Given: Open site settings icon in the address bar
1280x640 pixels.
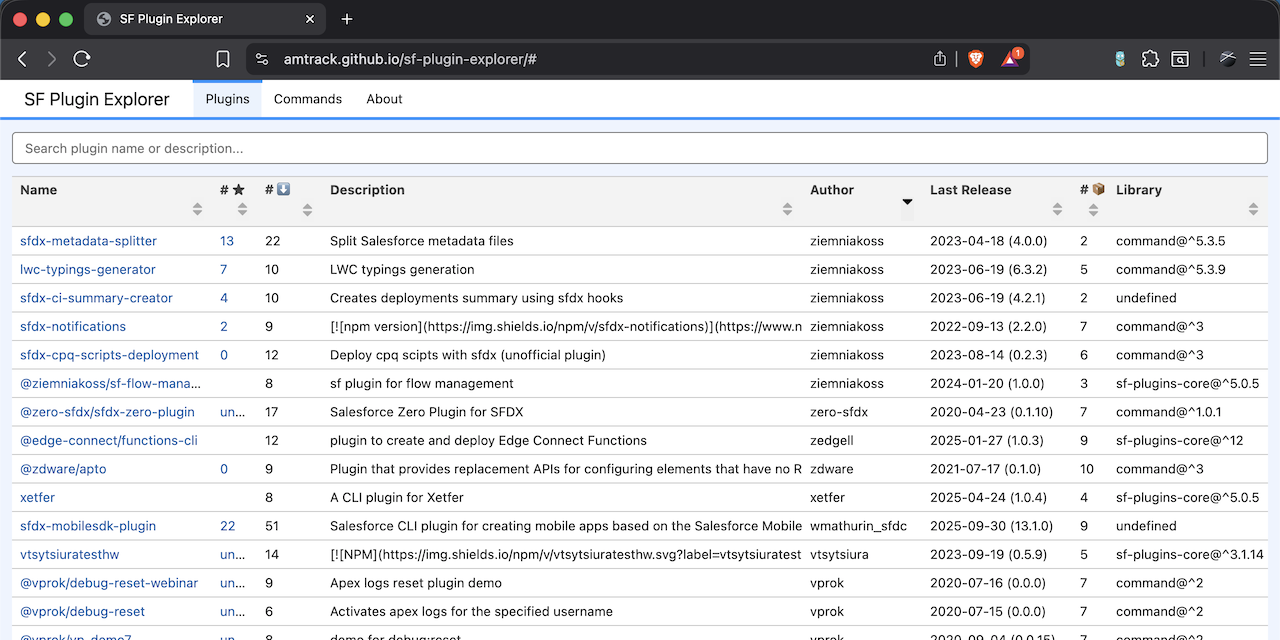Looking at the screenshot, I should click(x=262, y=59).
